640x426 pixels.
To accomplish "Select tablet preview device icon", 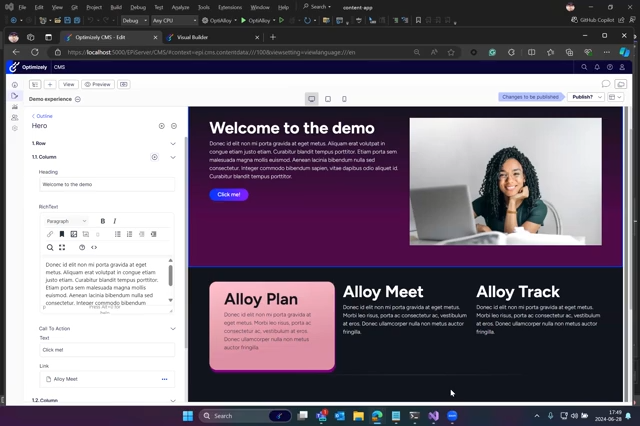I will pyautogui.click(x=328, y=99).
